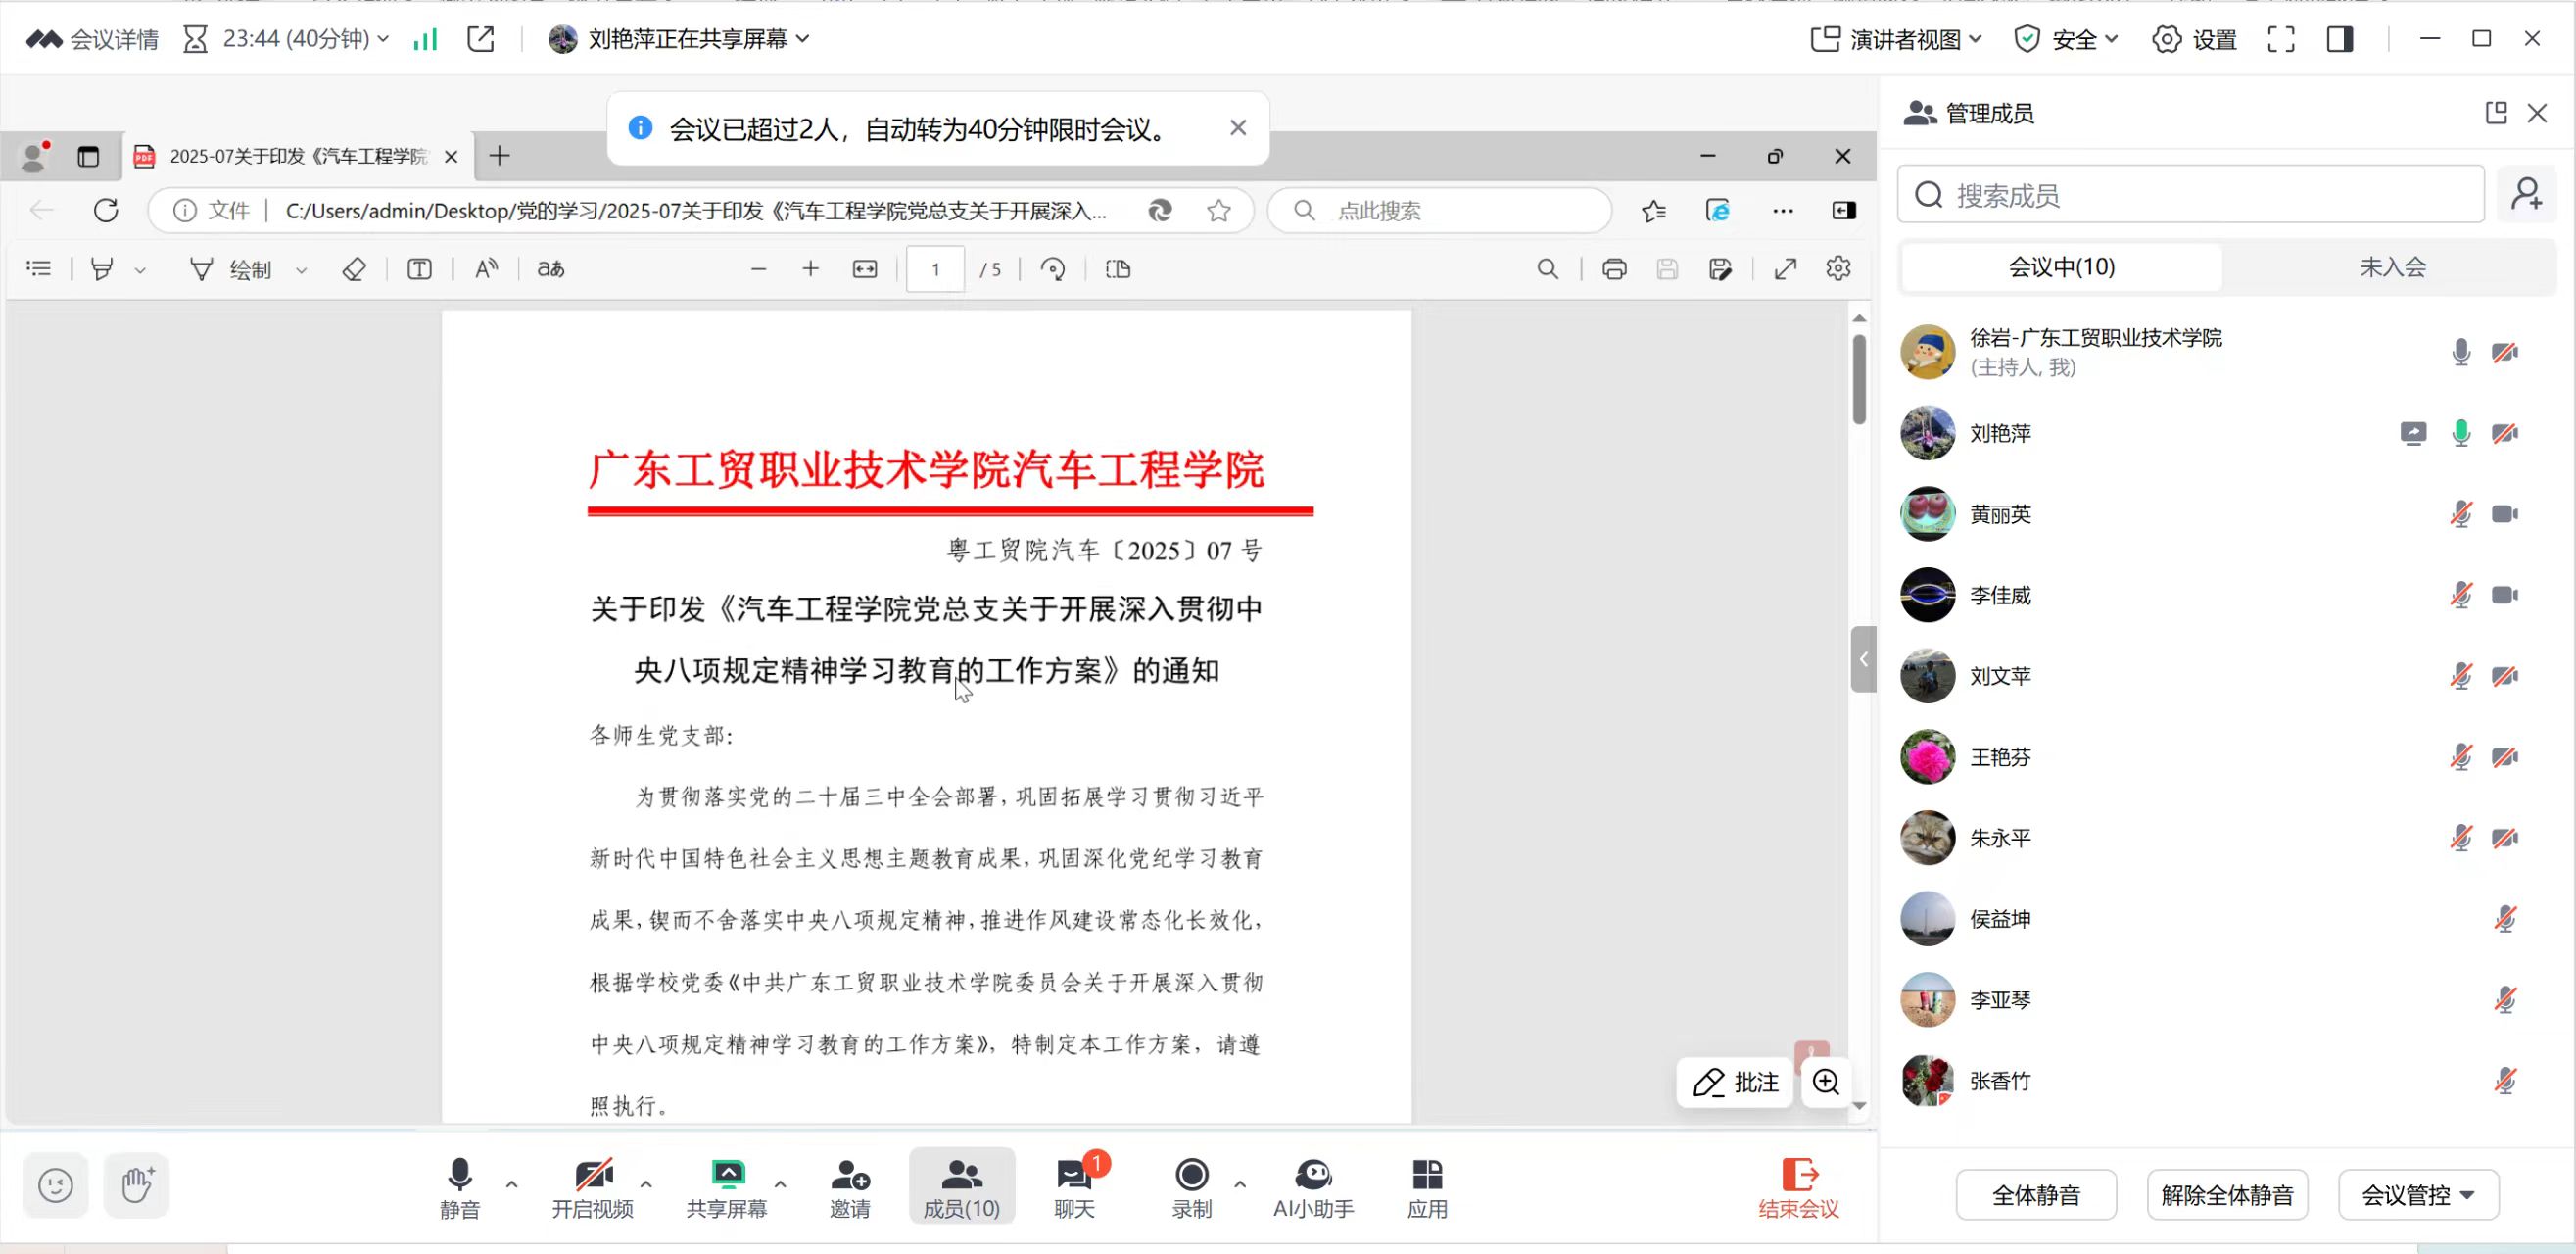Click the raise hand icon
This screenshot has width=2576, height=1254.
137,1186
